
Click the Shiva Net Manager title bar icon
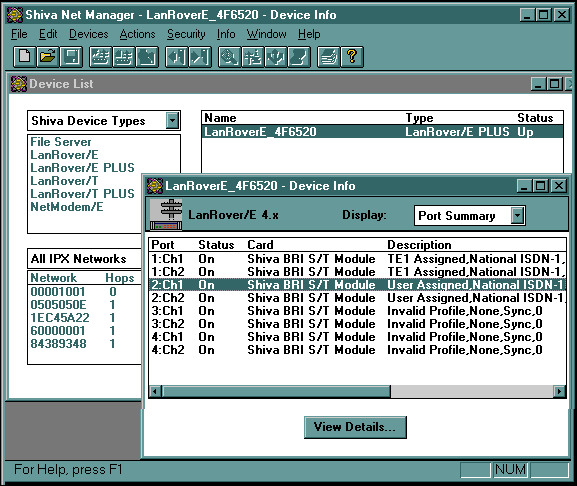point(15,15)
